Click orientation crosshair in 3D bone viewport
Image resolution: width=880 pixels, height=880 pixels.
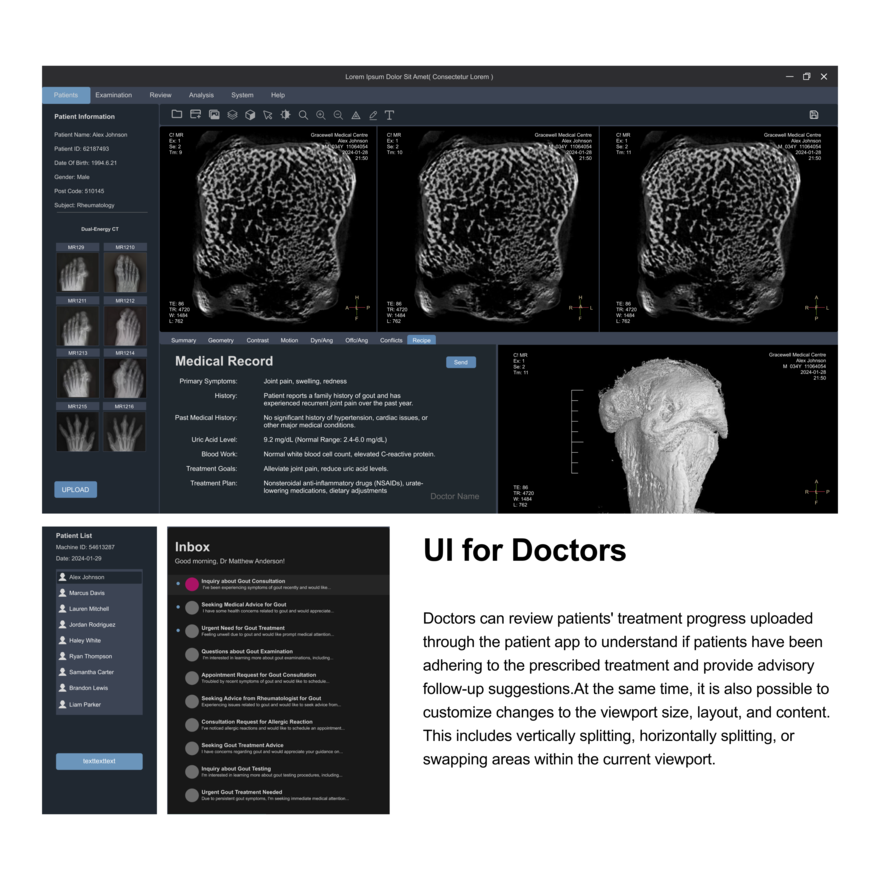tap(817, 491)
